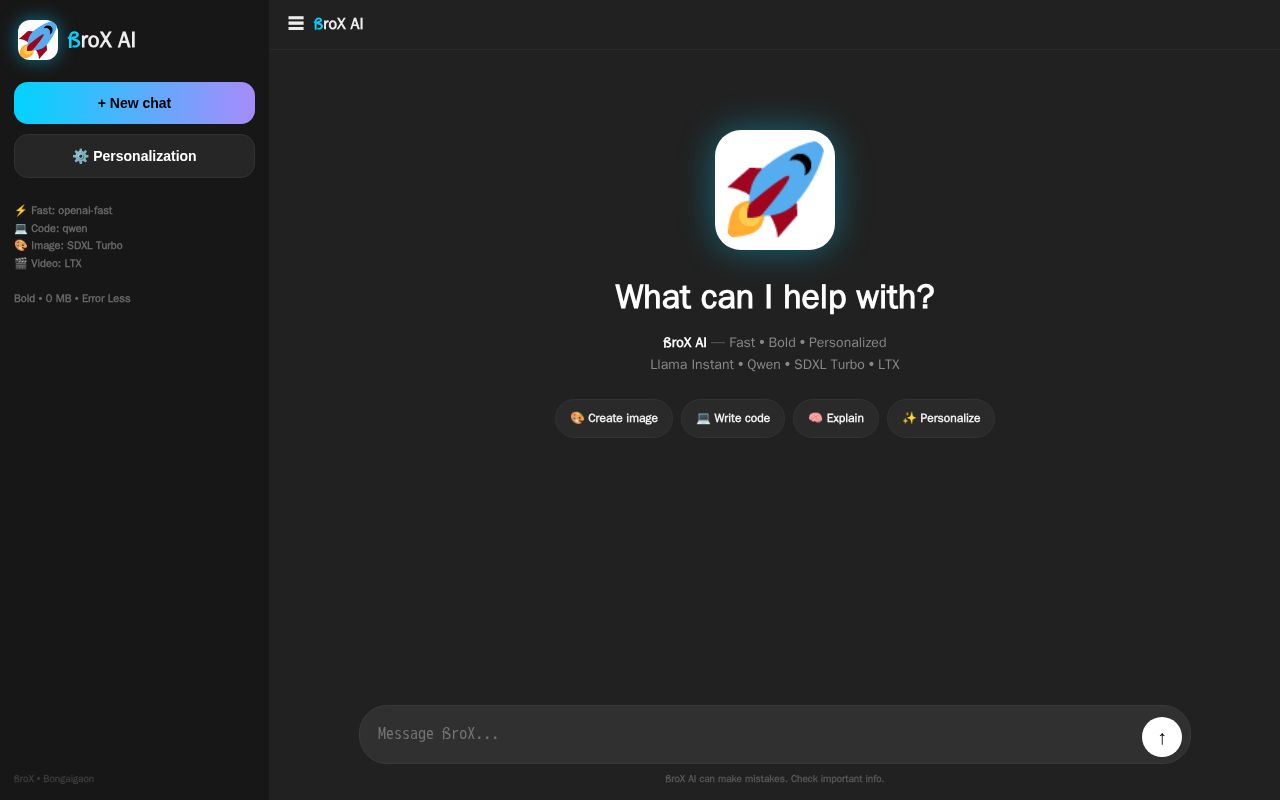Image resolution: width=1280 pixels, height=800 pixels.
Task: Click the 'Video: LTX' line
Action: pos(48,263)
